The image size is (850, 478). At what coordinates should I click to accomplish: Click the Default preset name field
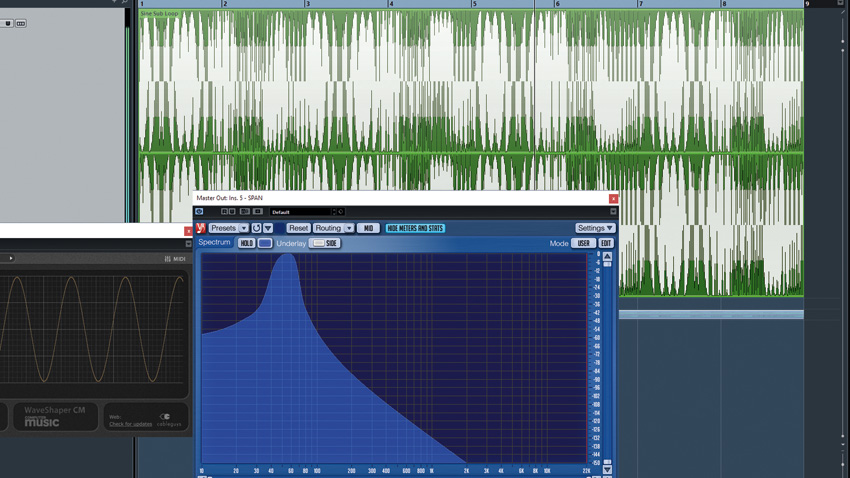pos(300,212)
